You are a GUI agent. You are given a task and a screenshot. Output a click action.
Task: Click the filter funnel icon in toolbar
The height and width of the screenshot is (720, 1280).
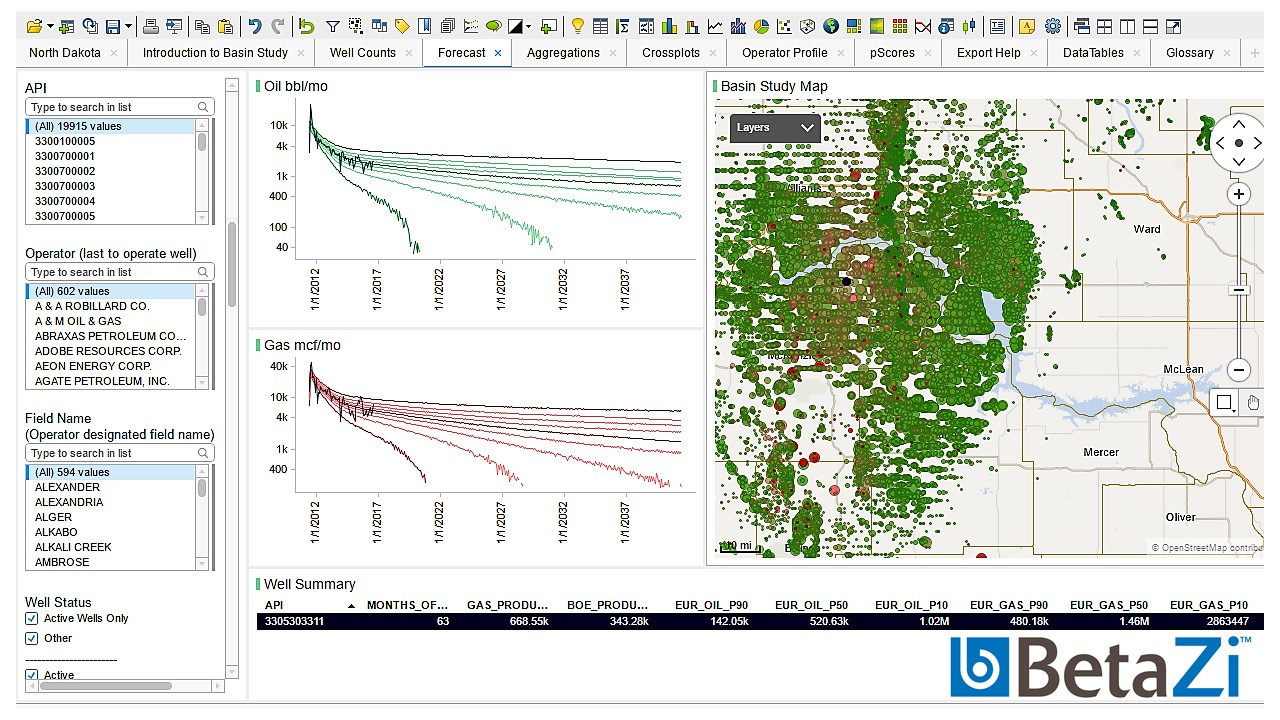coord(333,27)
